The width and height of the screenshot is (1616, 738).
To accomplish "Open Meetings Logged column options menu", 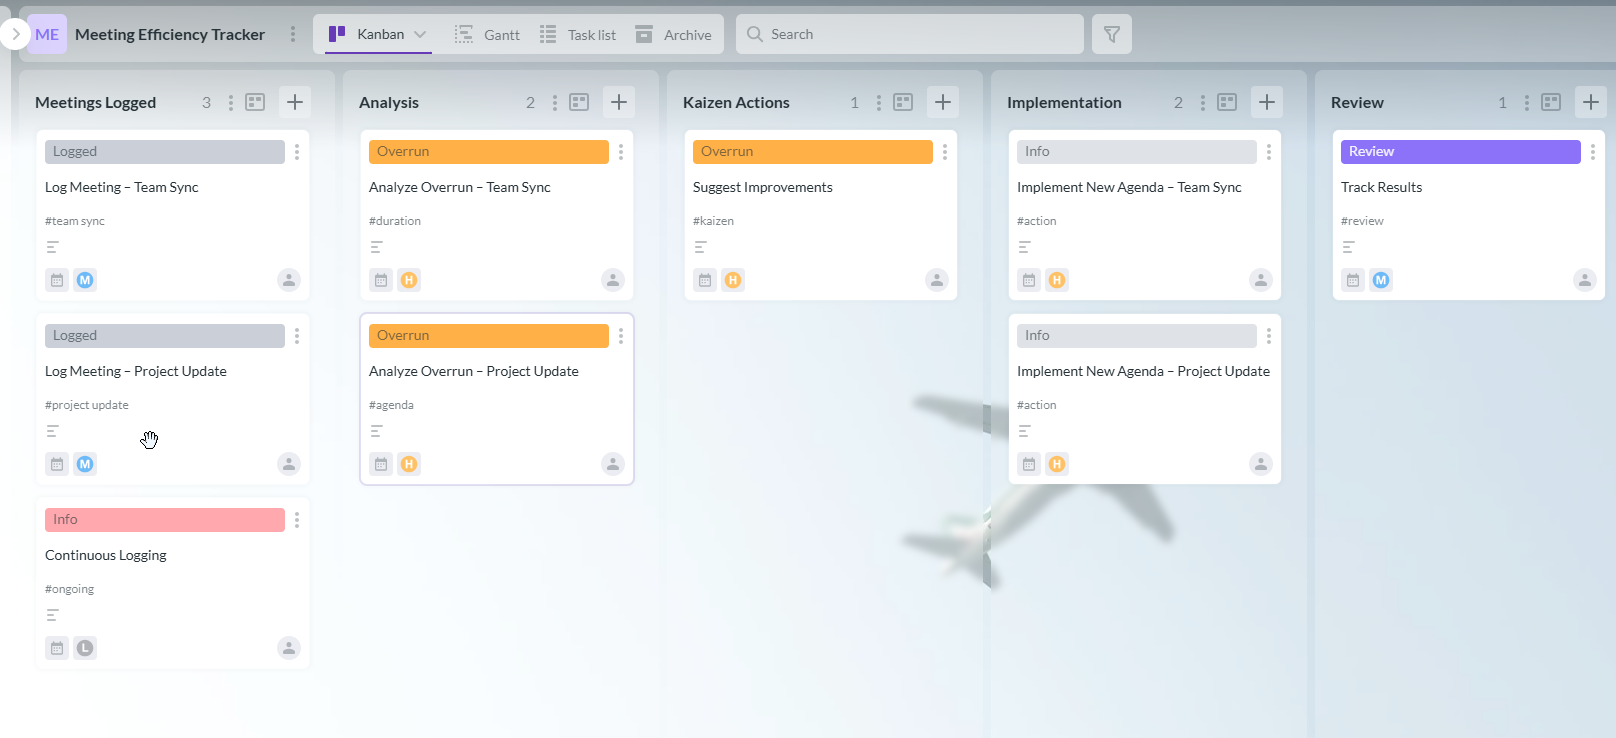I will click(231, 102).
